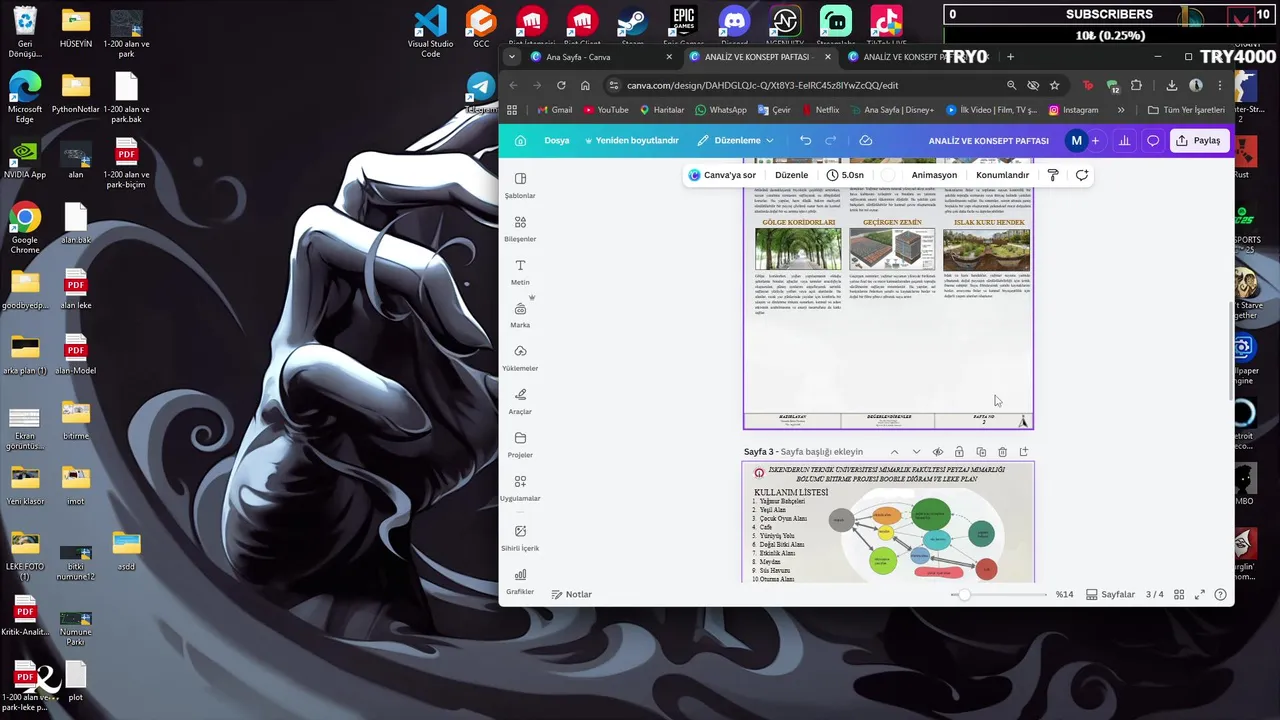Hide page Sayfa 3 with the eye icon

click(x=938, y=452)
